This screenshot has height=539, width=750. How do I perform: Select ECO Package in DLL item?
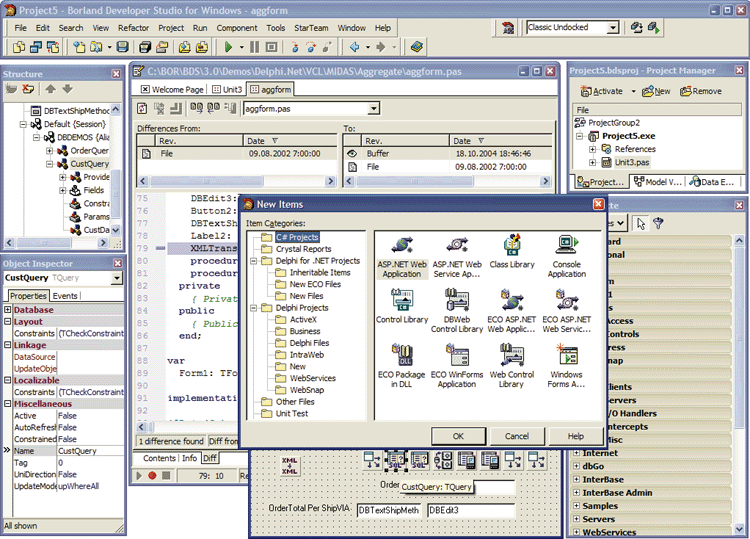402,367
